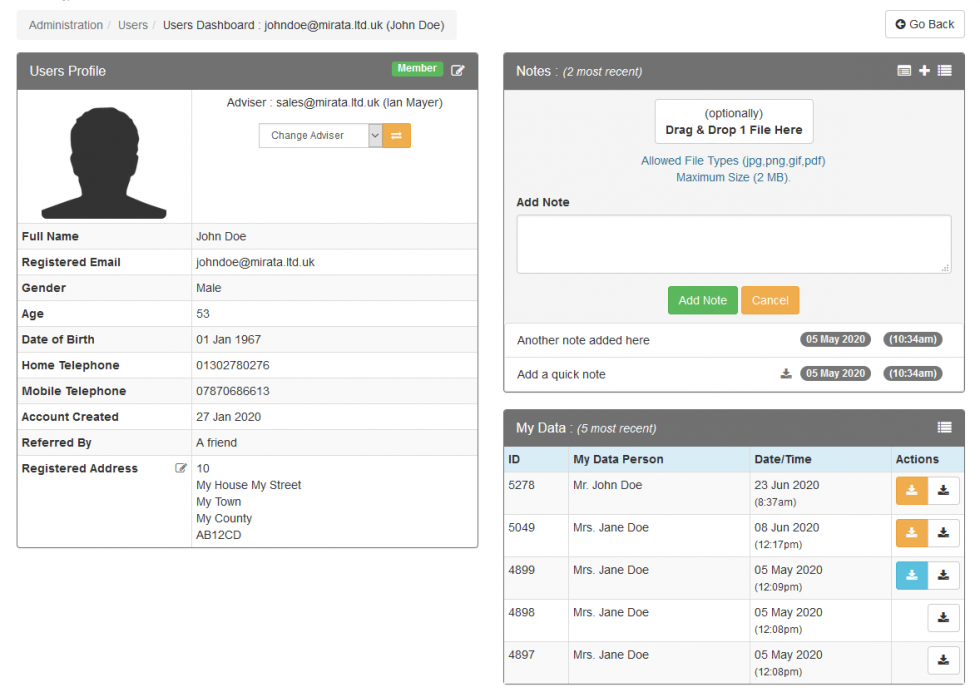Download dark file for record 4897
980x697 pixels.
point(943,660)
